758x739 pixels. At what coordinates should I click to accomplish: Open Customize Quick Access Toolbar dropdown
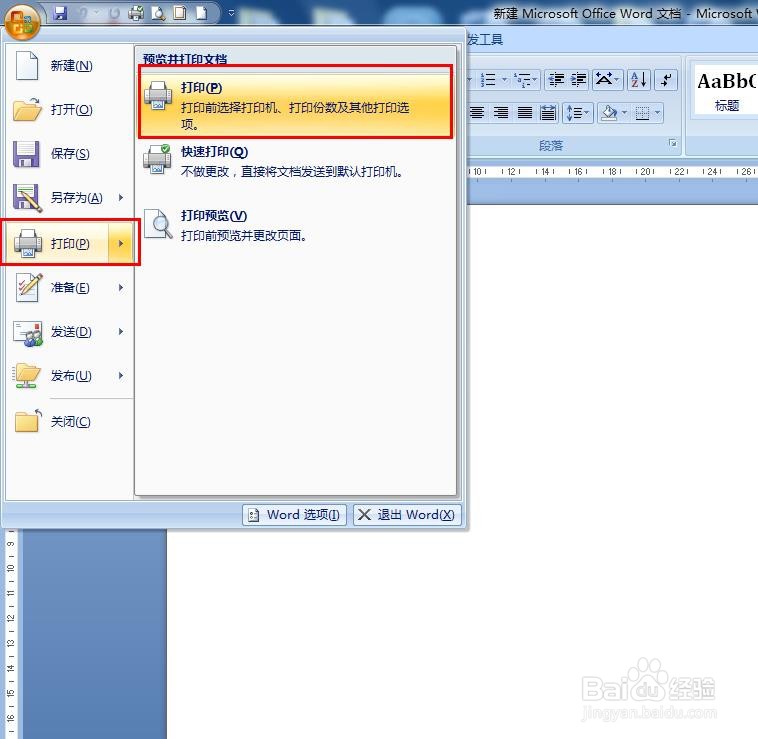point(231,13)
